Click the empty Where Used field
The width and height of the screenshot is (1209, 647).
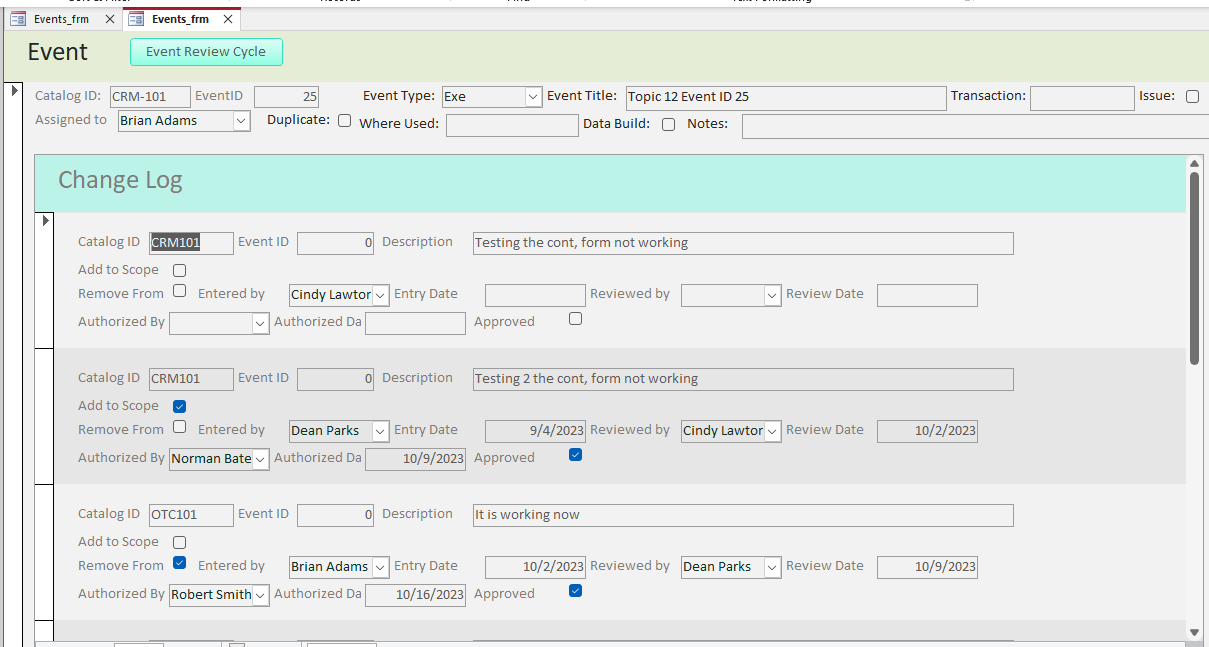coord(512,125)
